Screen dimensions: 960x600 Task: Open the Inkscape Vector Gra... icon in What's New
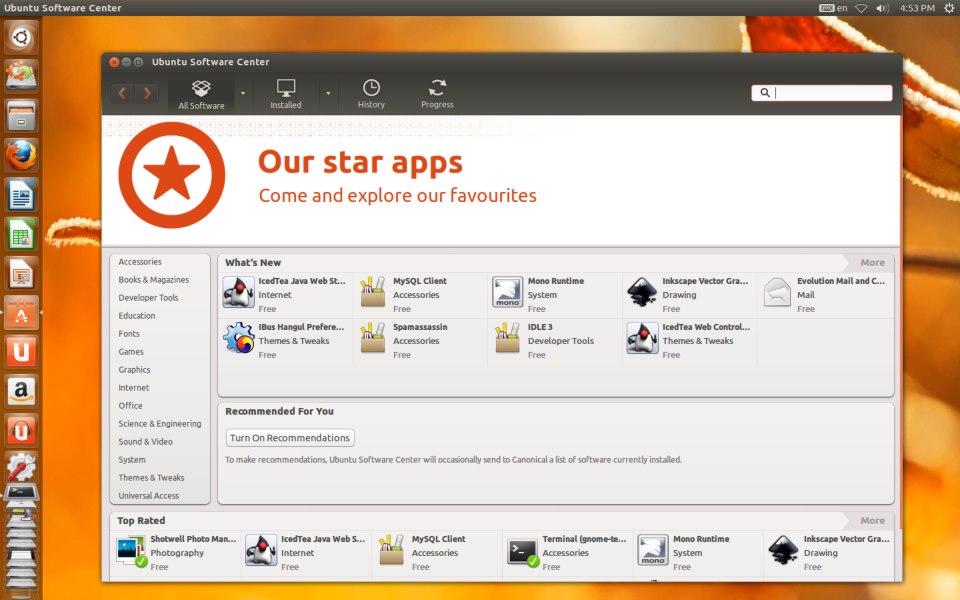click(642, 291)
